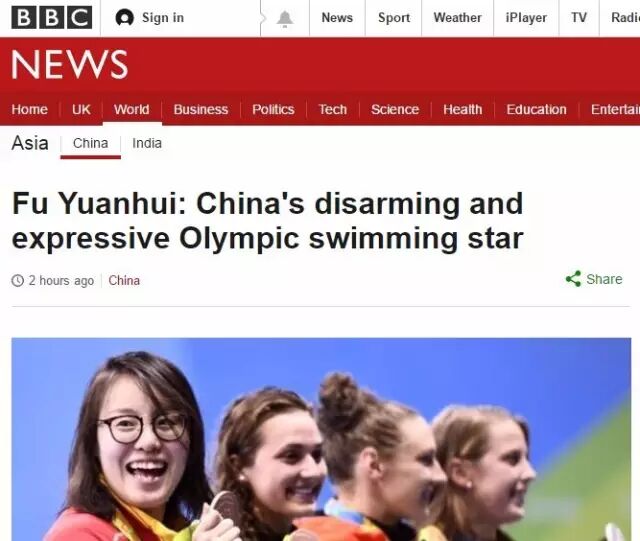The width and height of the screenshot is (640, 541).
Task: Click the BBC logo blocks
Action: click(x=52, y=18)
